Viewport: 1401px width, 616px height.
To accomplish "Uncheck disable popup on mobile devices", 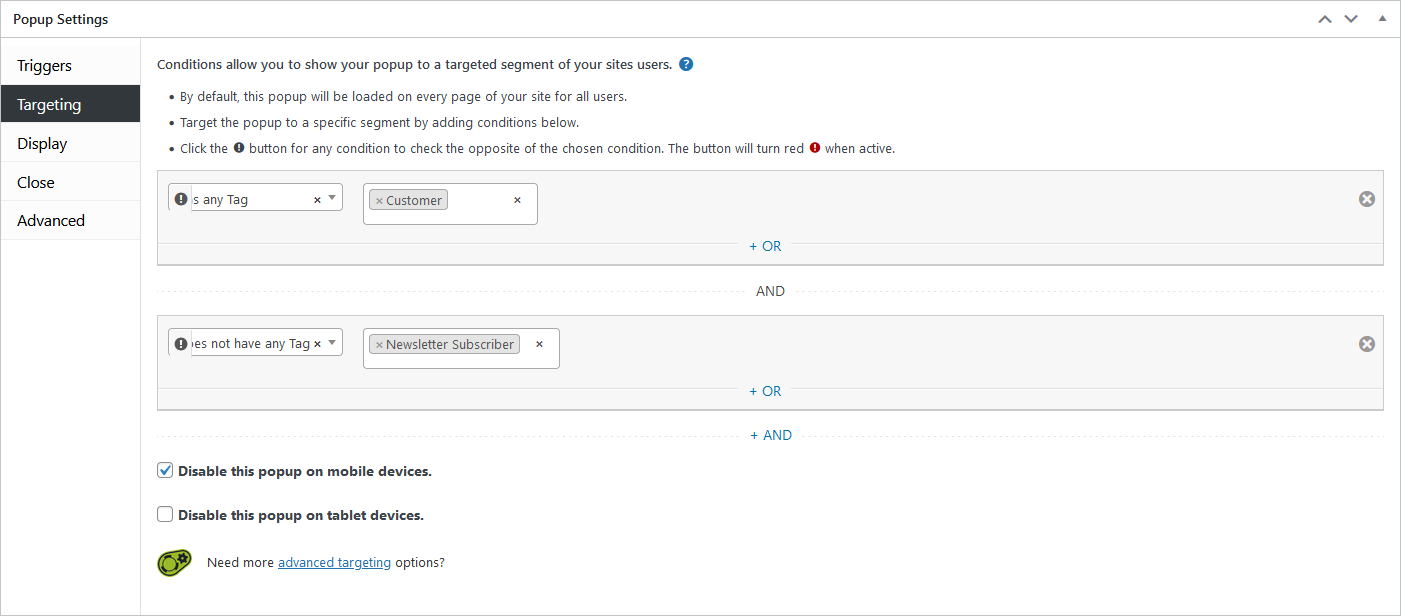I will [x=164, y=470].
